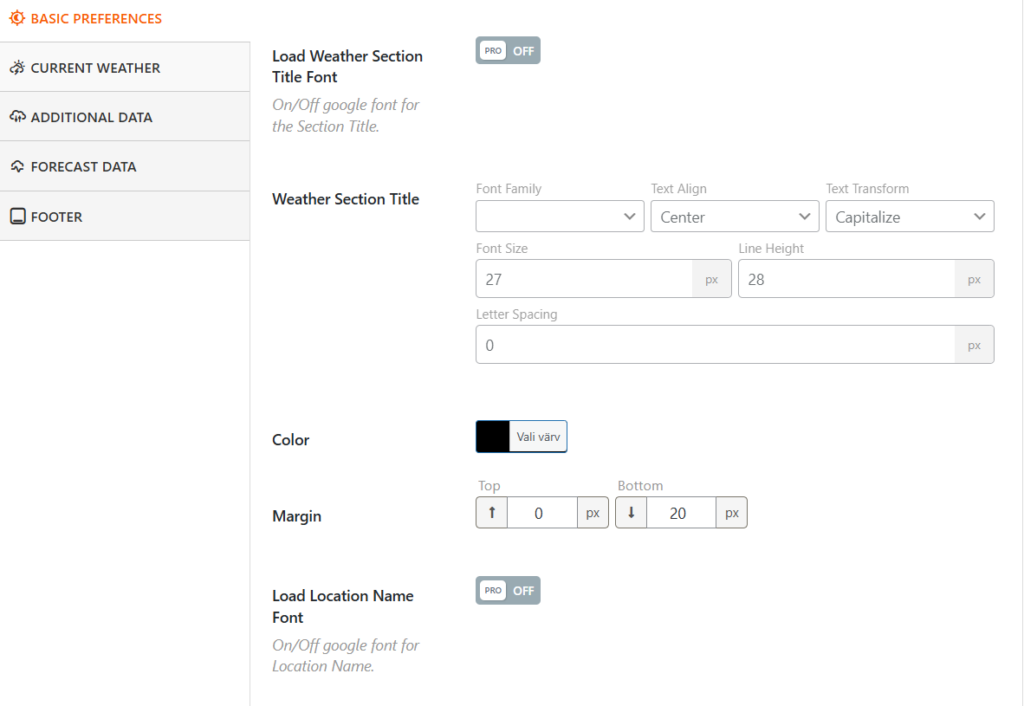Click the margin bottom down-arrow icon
Viewport: 1024px width, 706px height.
coord(631,513)
